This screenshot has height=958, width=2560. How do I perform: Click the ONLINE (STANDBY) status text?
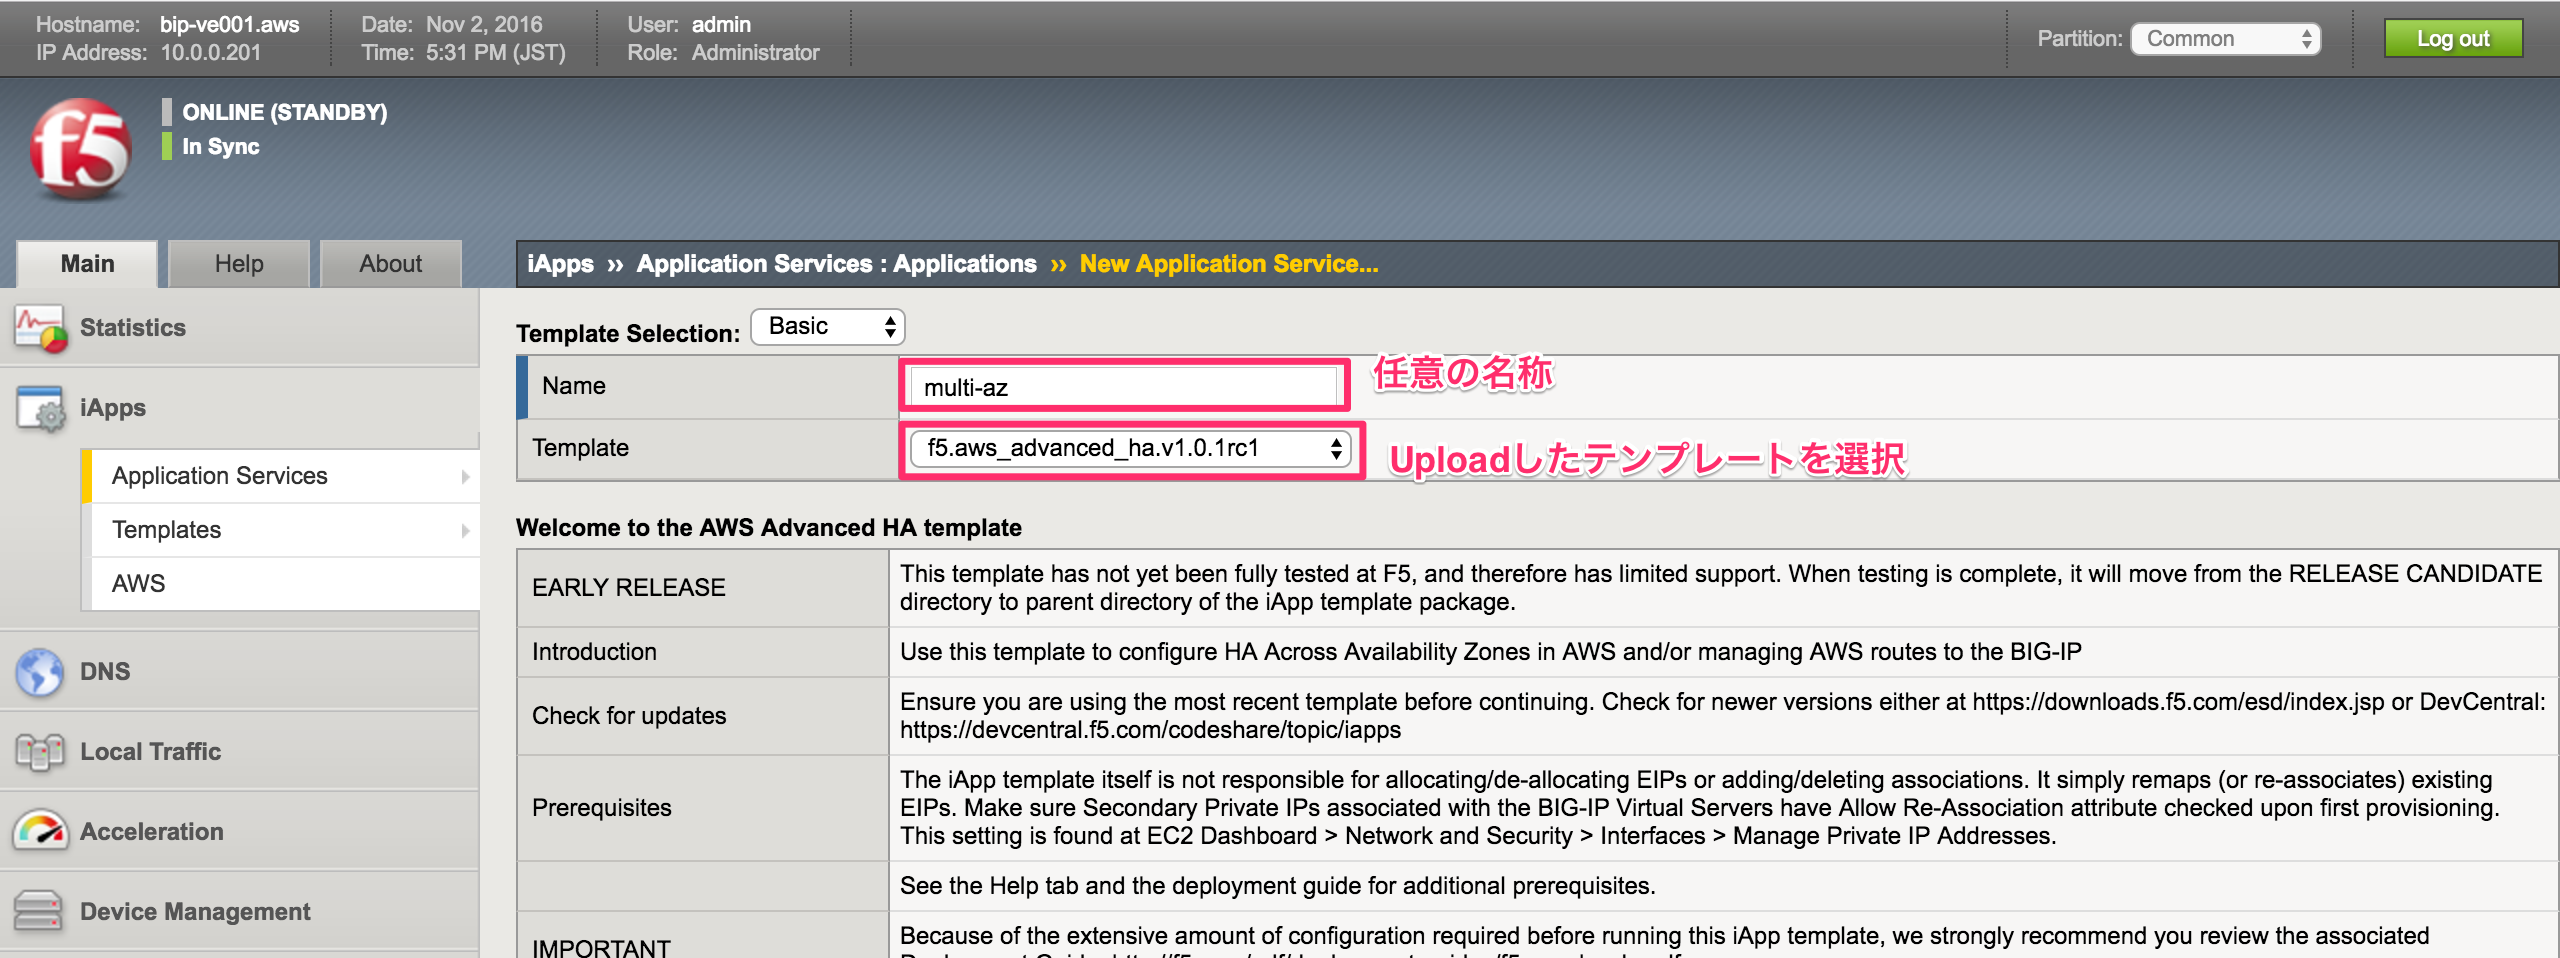coord(285,112)
